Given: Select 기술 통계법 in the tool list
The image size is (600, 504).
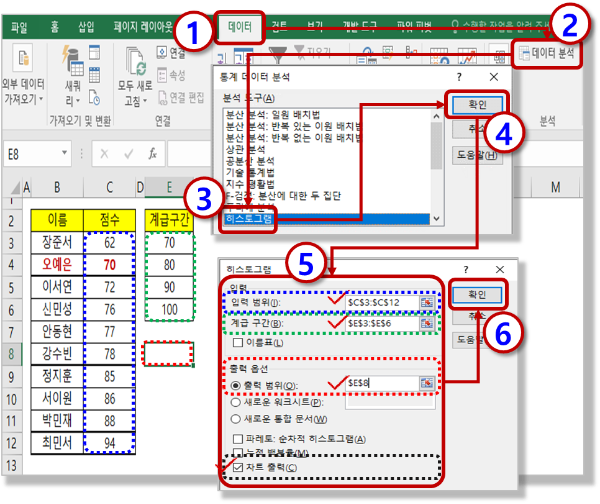Looking at the screenshot, I should (x=249, y=172).
